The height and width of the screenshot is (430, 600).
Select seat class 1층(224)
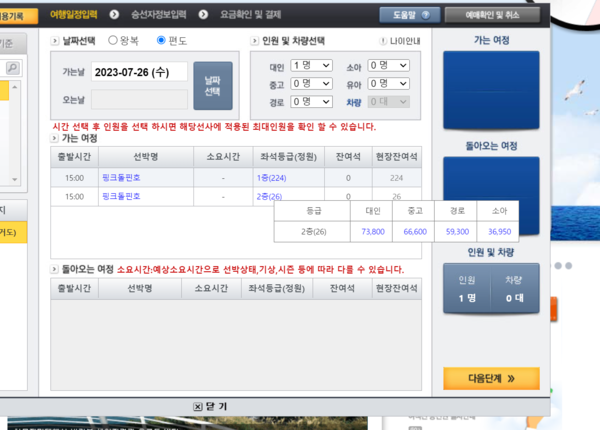point(271,178)
